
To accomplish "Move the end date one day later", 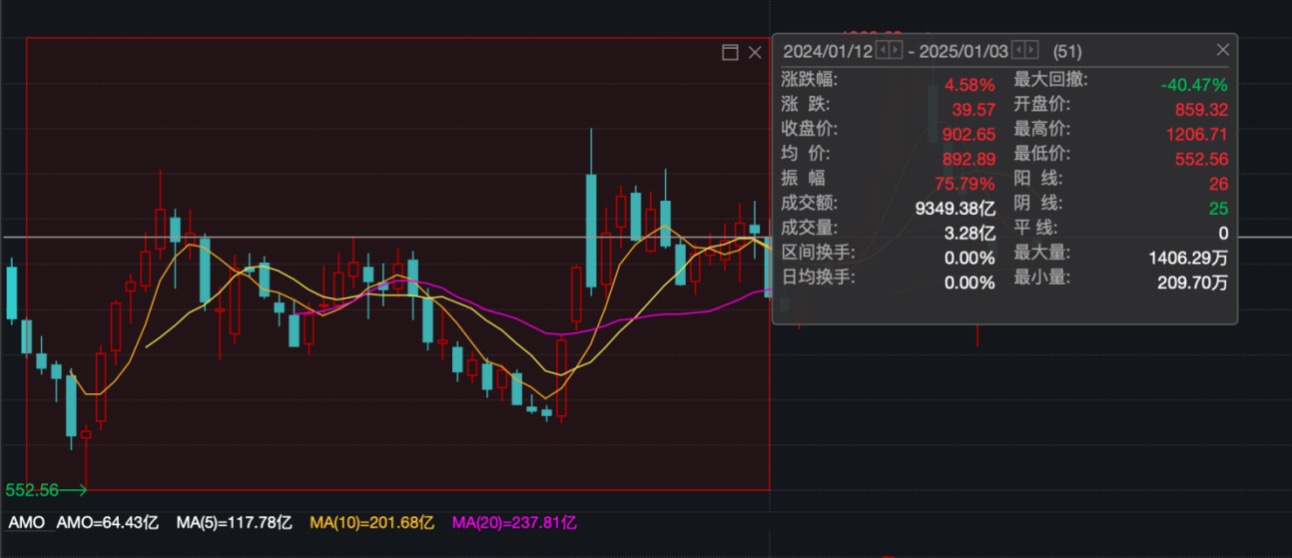I will click(1032, 50).
